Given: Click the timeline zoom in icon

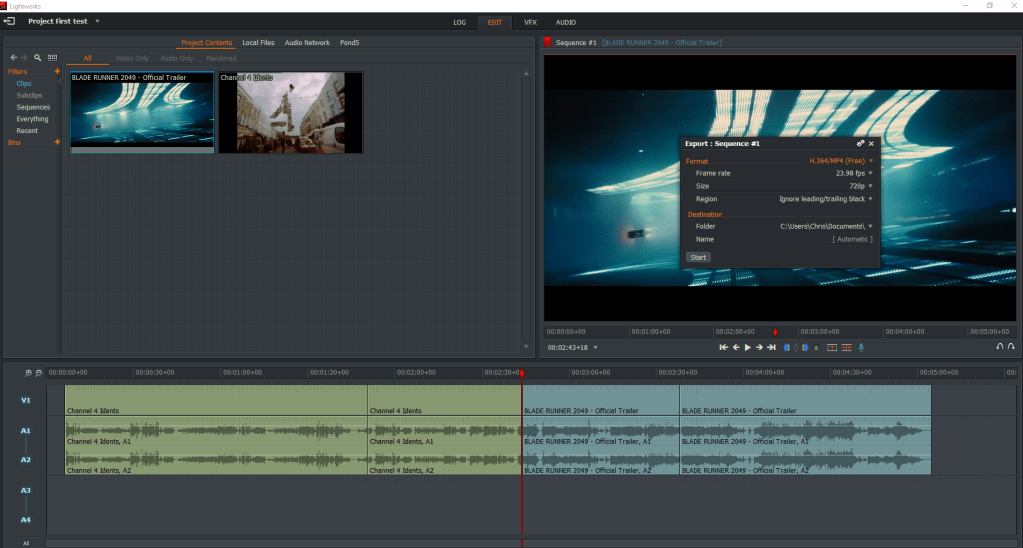Looking at the screenshot, I should click(28, 372).
